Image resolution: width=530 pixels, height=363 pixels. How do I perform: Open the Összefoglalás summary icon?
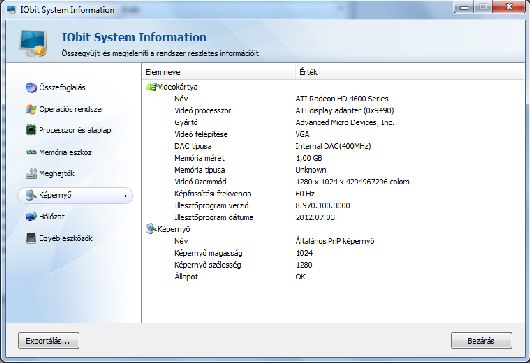coord(31,88)
